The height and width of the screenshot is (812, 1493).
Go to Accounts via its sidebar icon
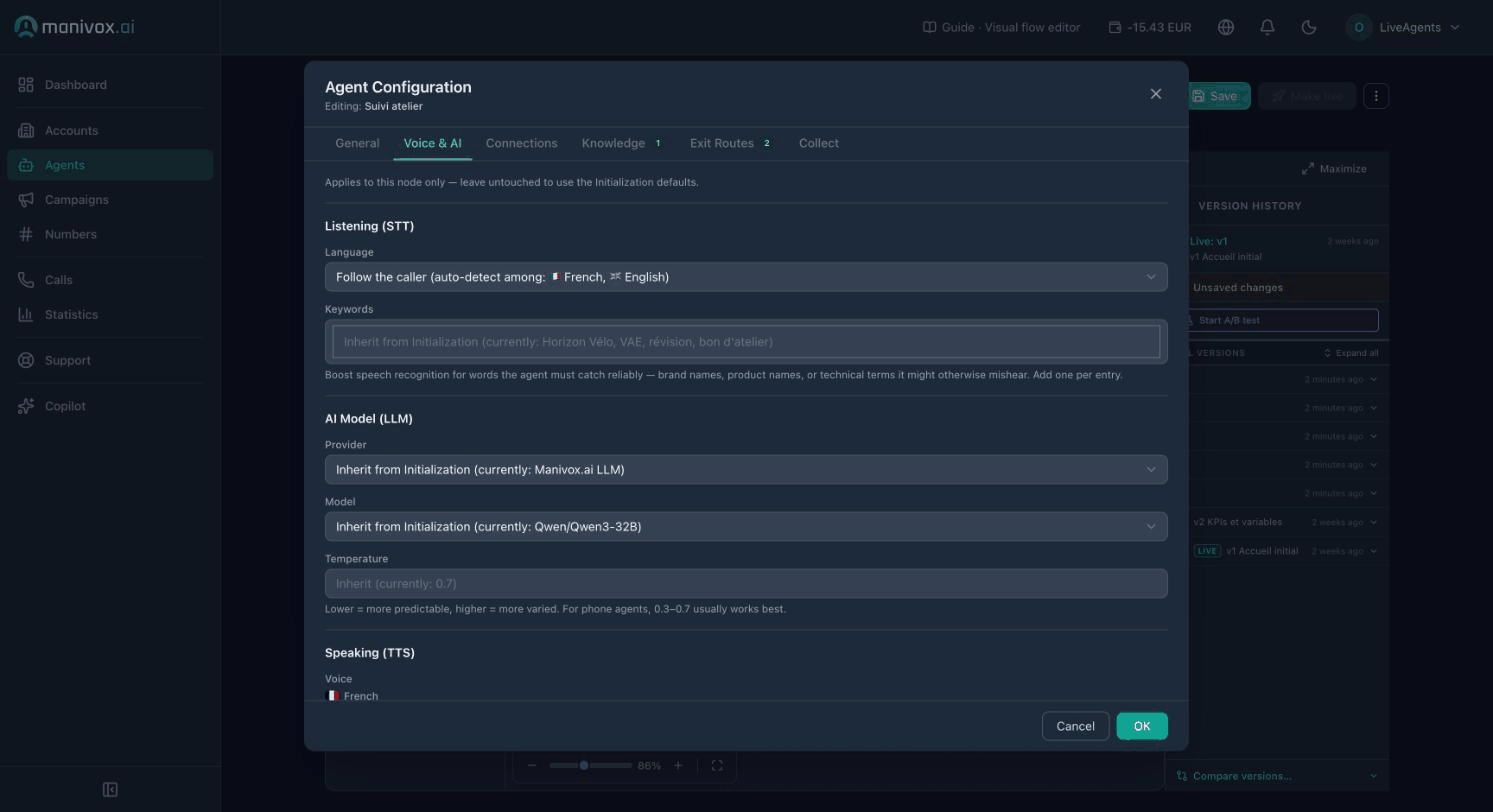(x=26, y=131)
